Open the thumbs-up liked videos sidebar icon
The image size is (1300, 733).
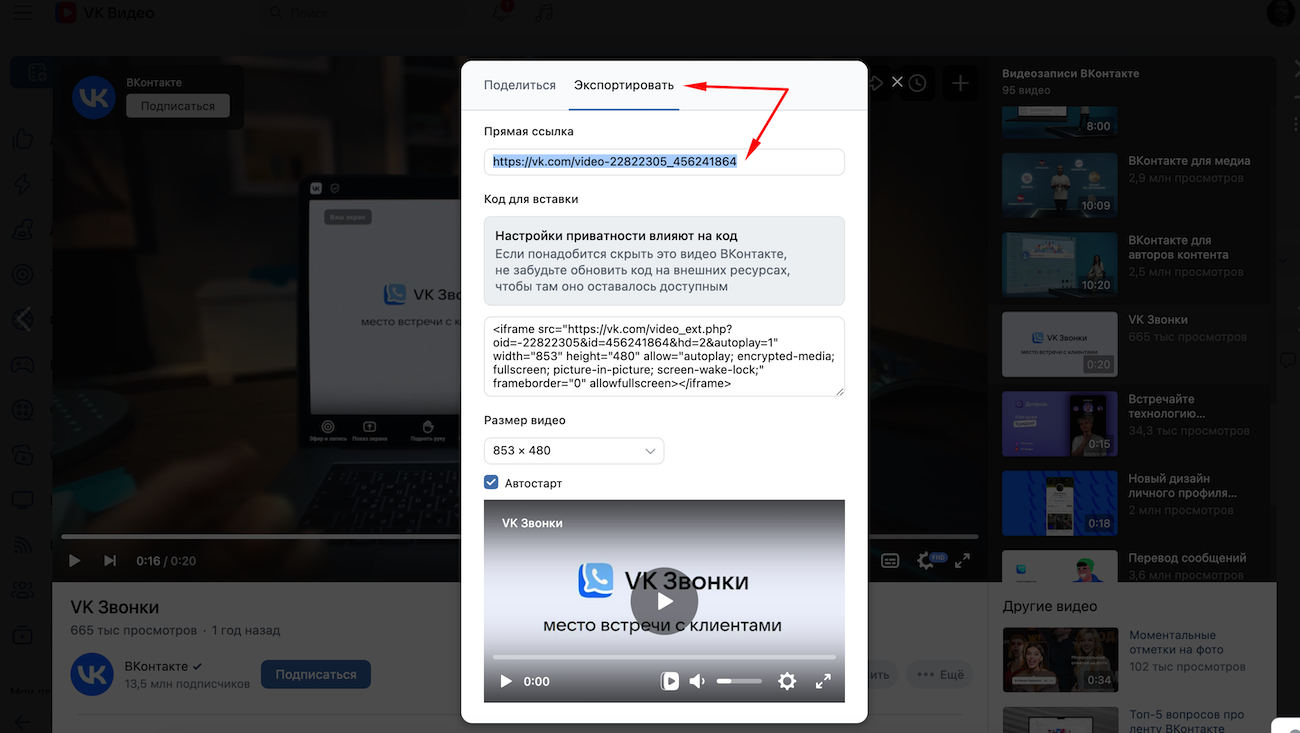tap(22, 139)
